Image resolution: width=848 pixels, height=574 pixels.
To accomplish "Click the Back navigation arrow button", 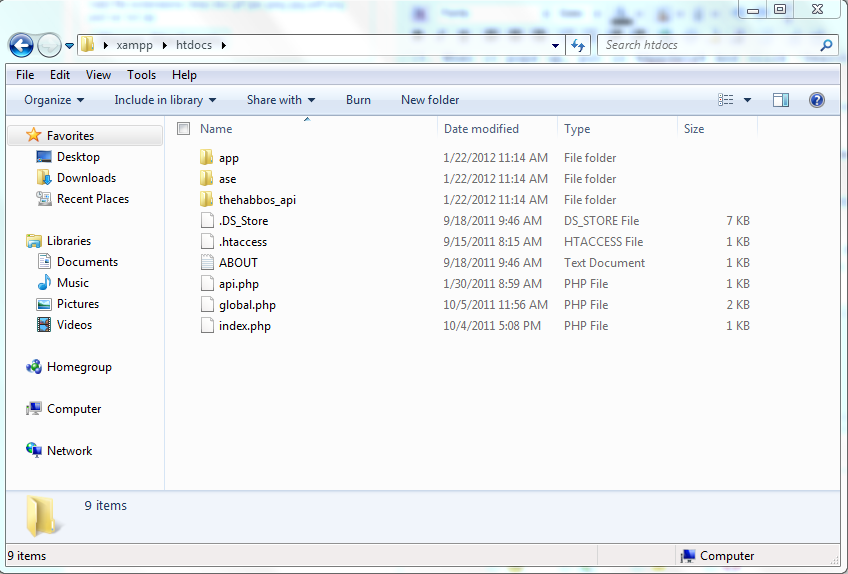I will tap(22, 45).
